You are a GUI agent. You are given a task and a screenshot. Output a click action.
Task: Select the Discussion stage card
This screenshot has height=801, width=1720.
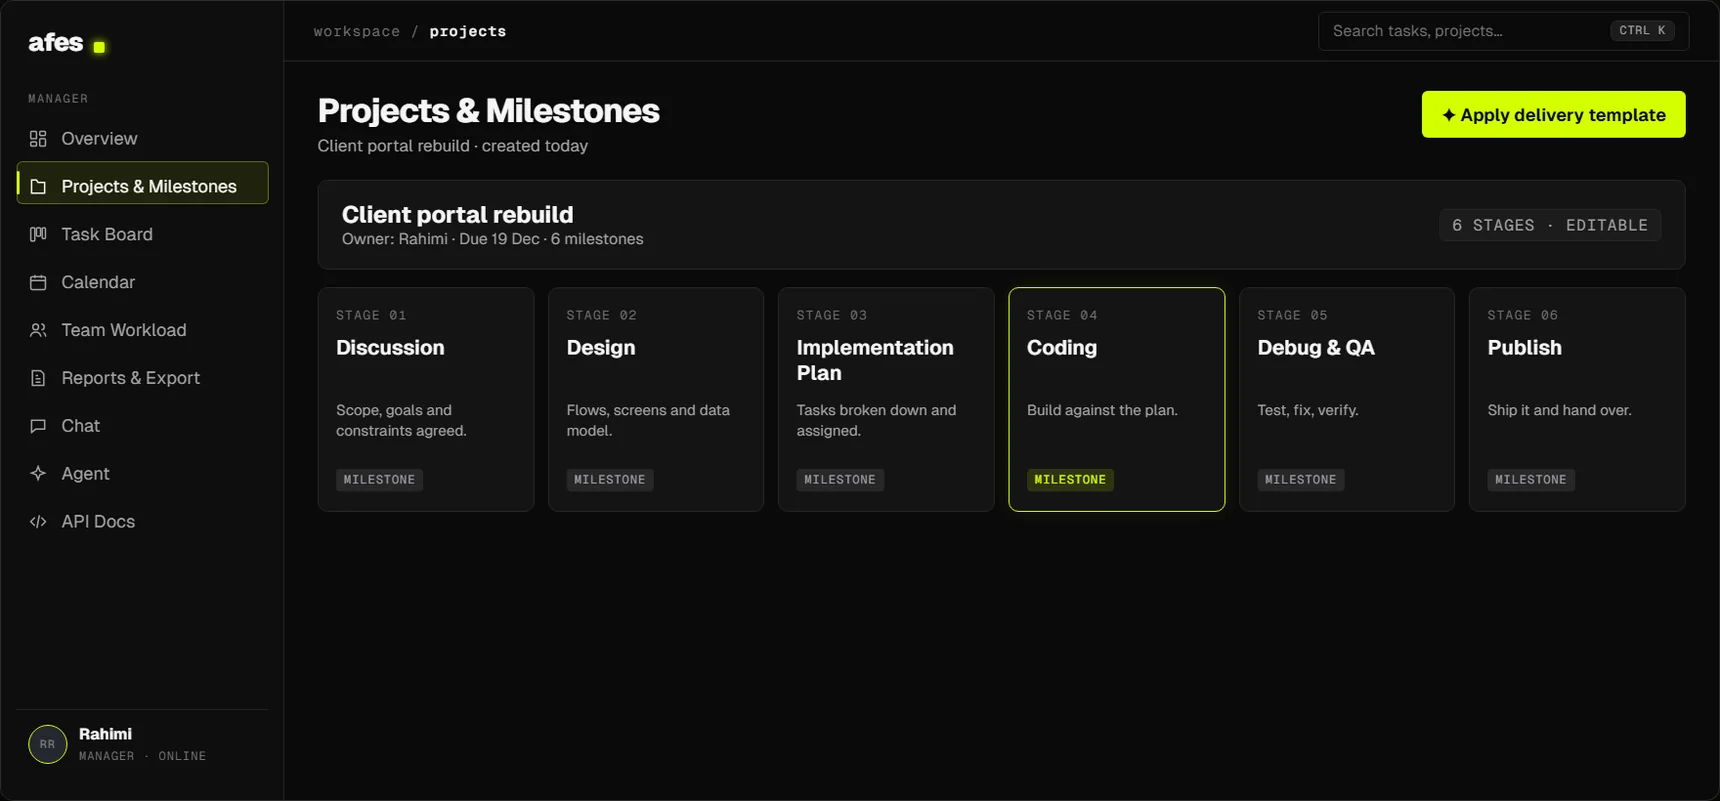point(426,399)
